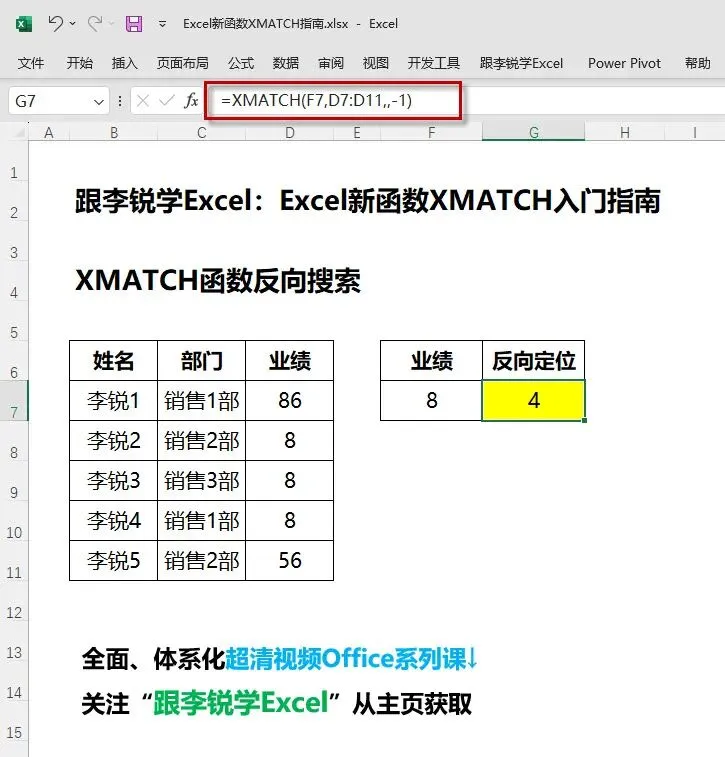Select column B header
The width and height of the screenshot is (725, 757).
pos(114,132)
